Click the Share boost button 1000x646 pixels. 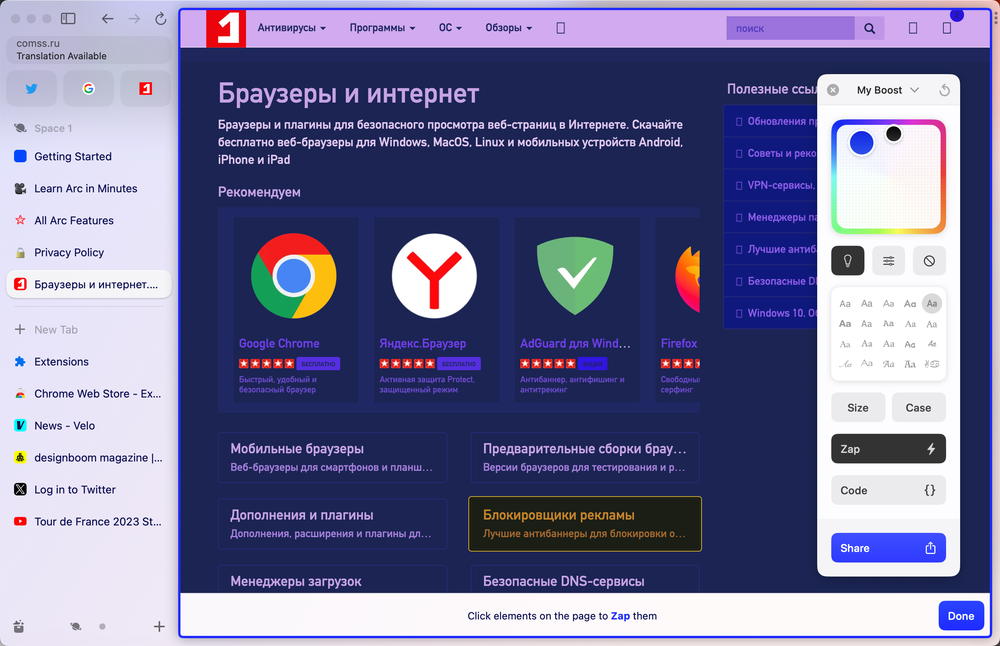coord(888,548)
